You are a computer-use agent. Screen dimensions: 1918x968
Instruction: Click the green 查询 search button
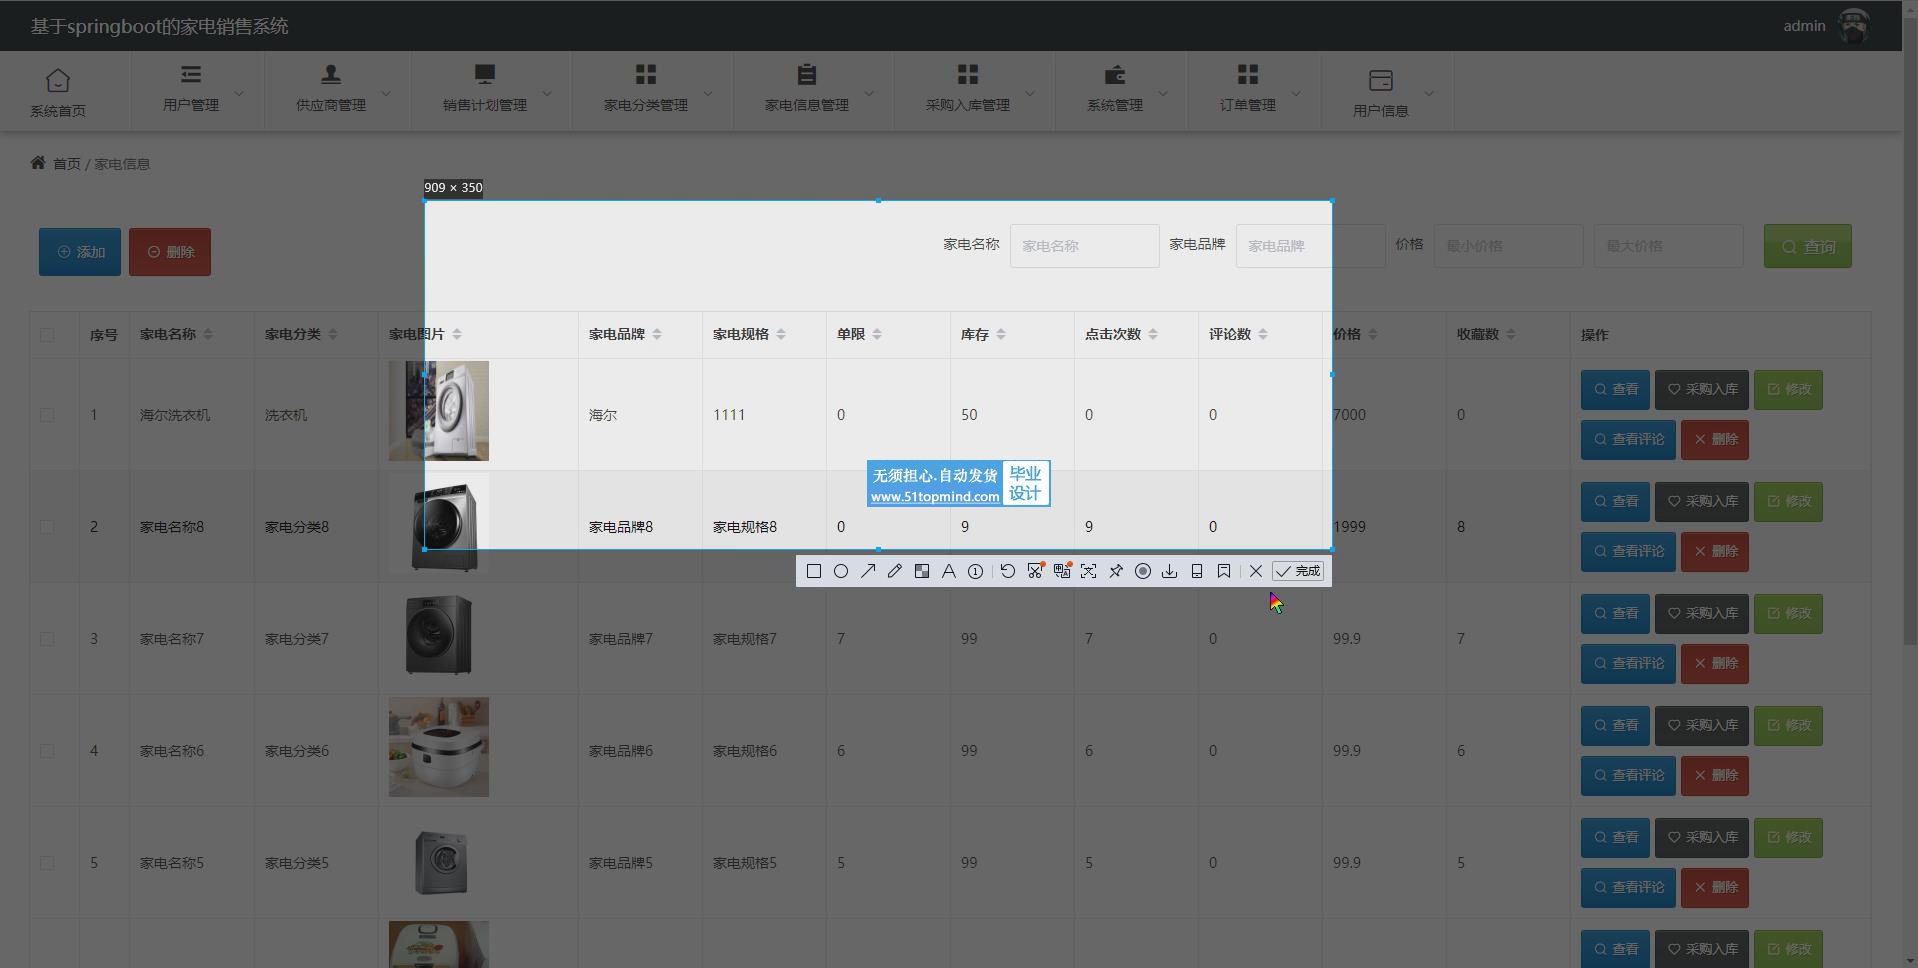click(1808, 246)
